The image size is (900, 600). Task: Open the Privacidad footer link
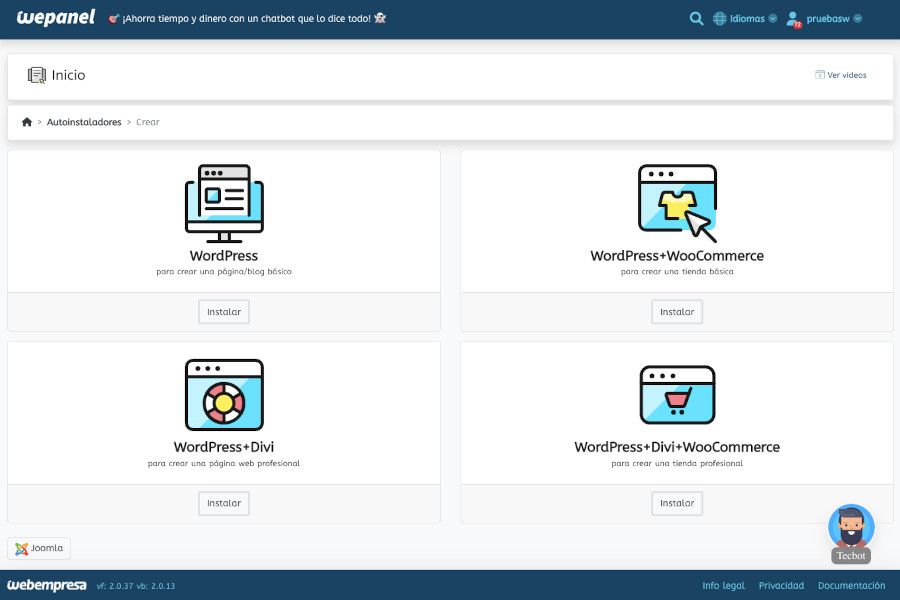[781, 586]
